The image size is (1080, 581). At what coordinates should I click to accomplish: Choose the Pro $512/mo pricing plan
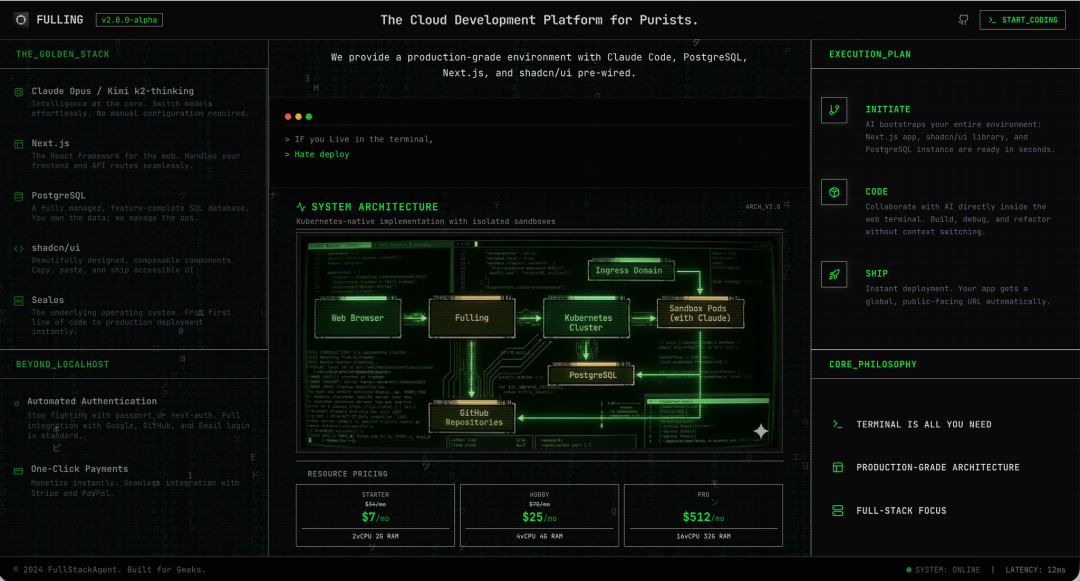(703, 515)
